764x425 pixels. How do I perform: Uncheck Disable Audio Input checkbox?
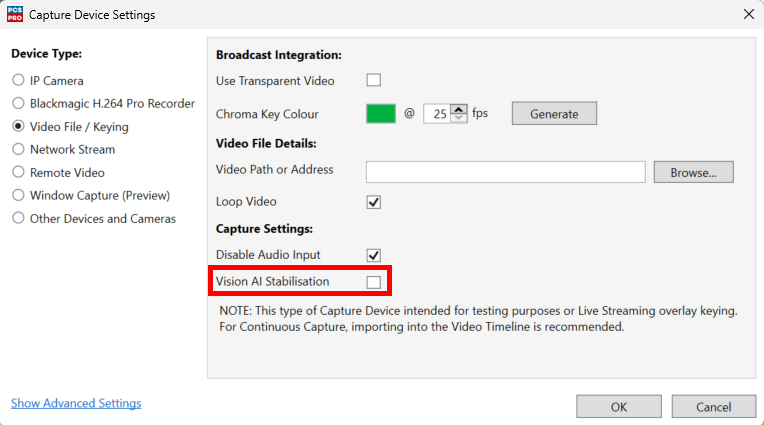(374, 255)
